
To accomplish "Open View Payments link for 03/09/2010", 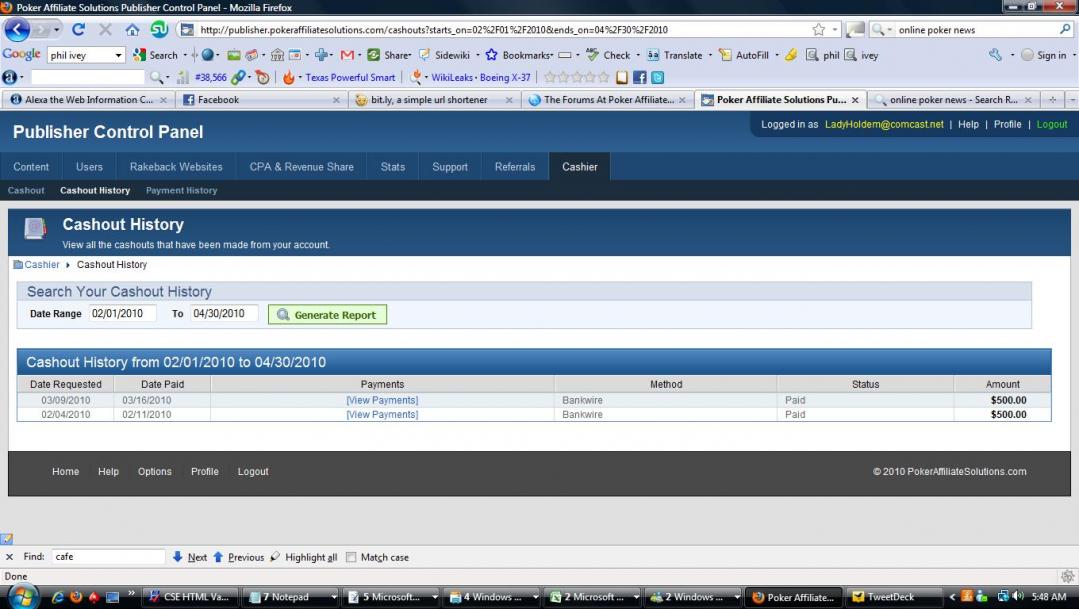I will click(x=382, y=400).
